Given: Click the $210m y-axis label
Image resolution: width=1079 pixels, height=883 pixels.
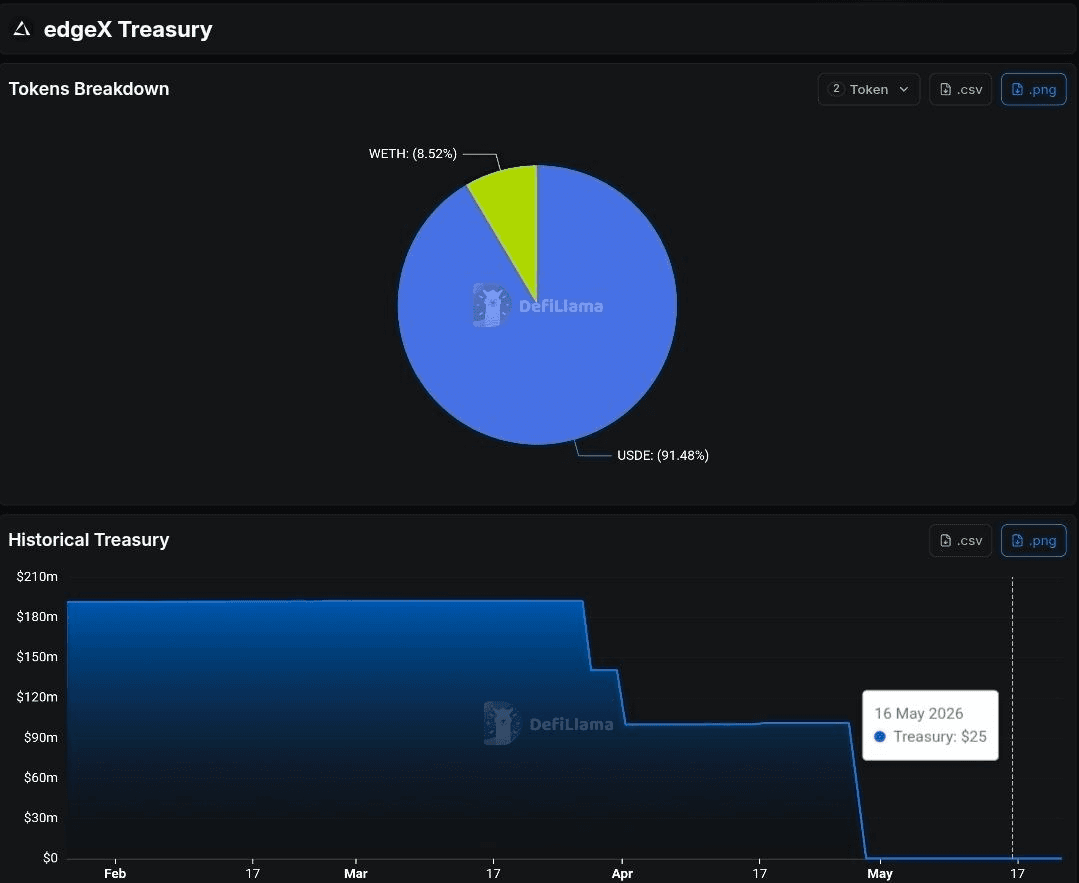Looking at the screenshot, I should point(37,577).
